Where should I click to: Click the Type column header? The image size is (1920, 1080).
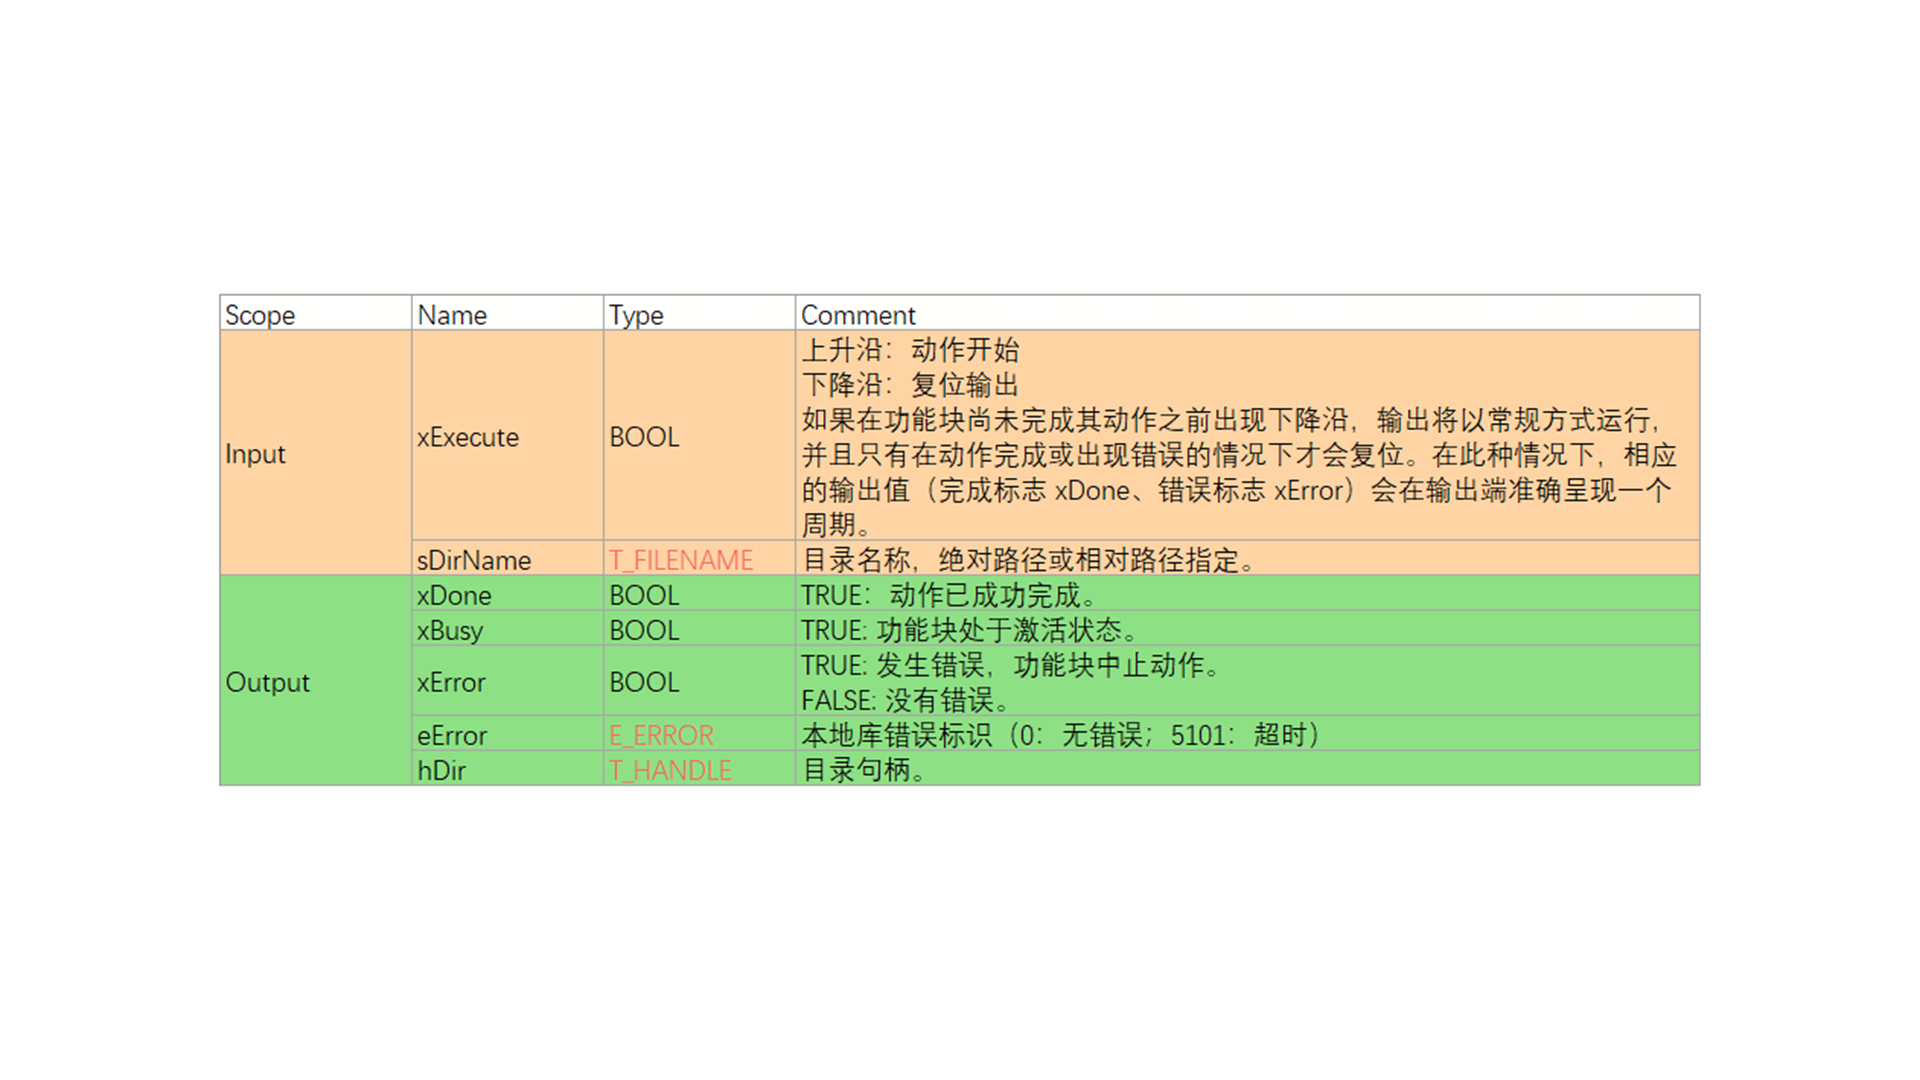click(636, 315)
